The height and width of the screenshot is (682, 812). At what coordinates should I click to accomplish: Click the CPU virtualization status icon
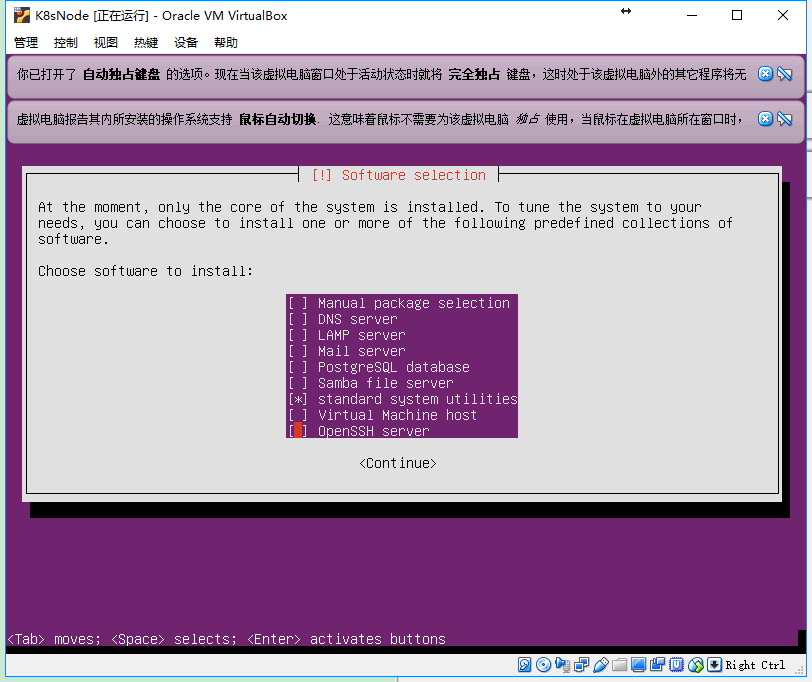point(676,665)
